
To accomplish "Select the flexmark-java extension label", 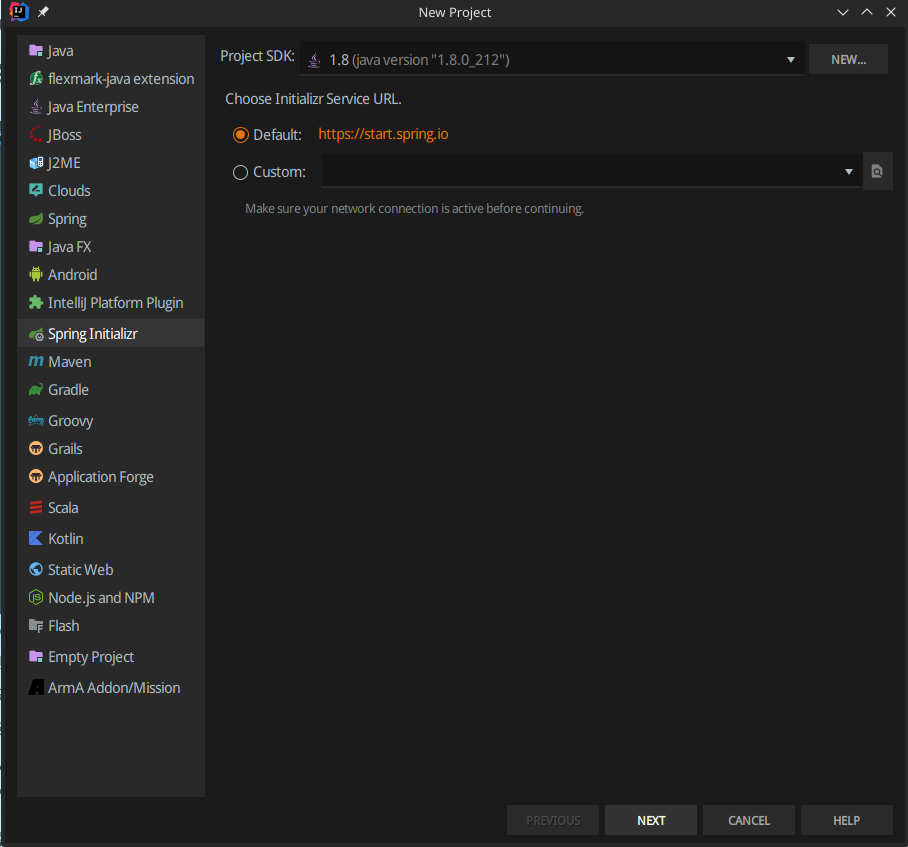I will [121, 79].
